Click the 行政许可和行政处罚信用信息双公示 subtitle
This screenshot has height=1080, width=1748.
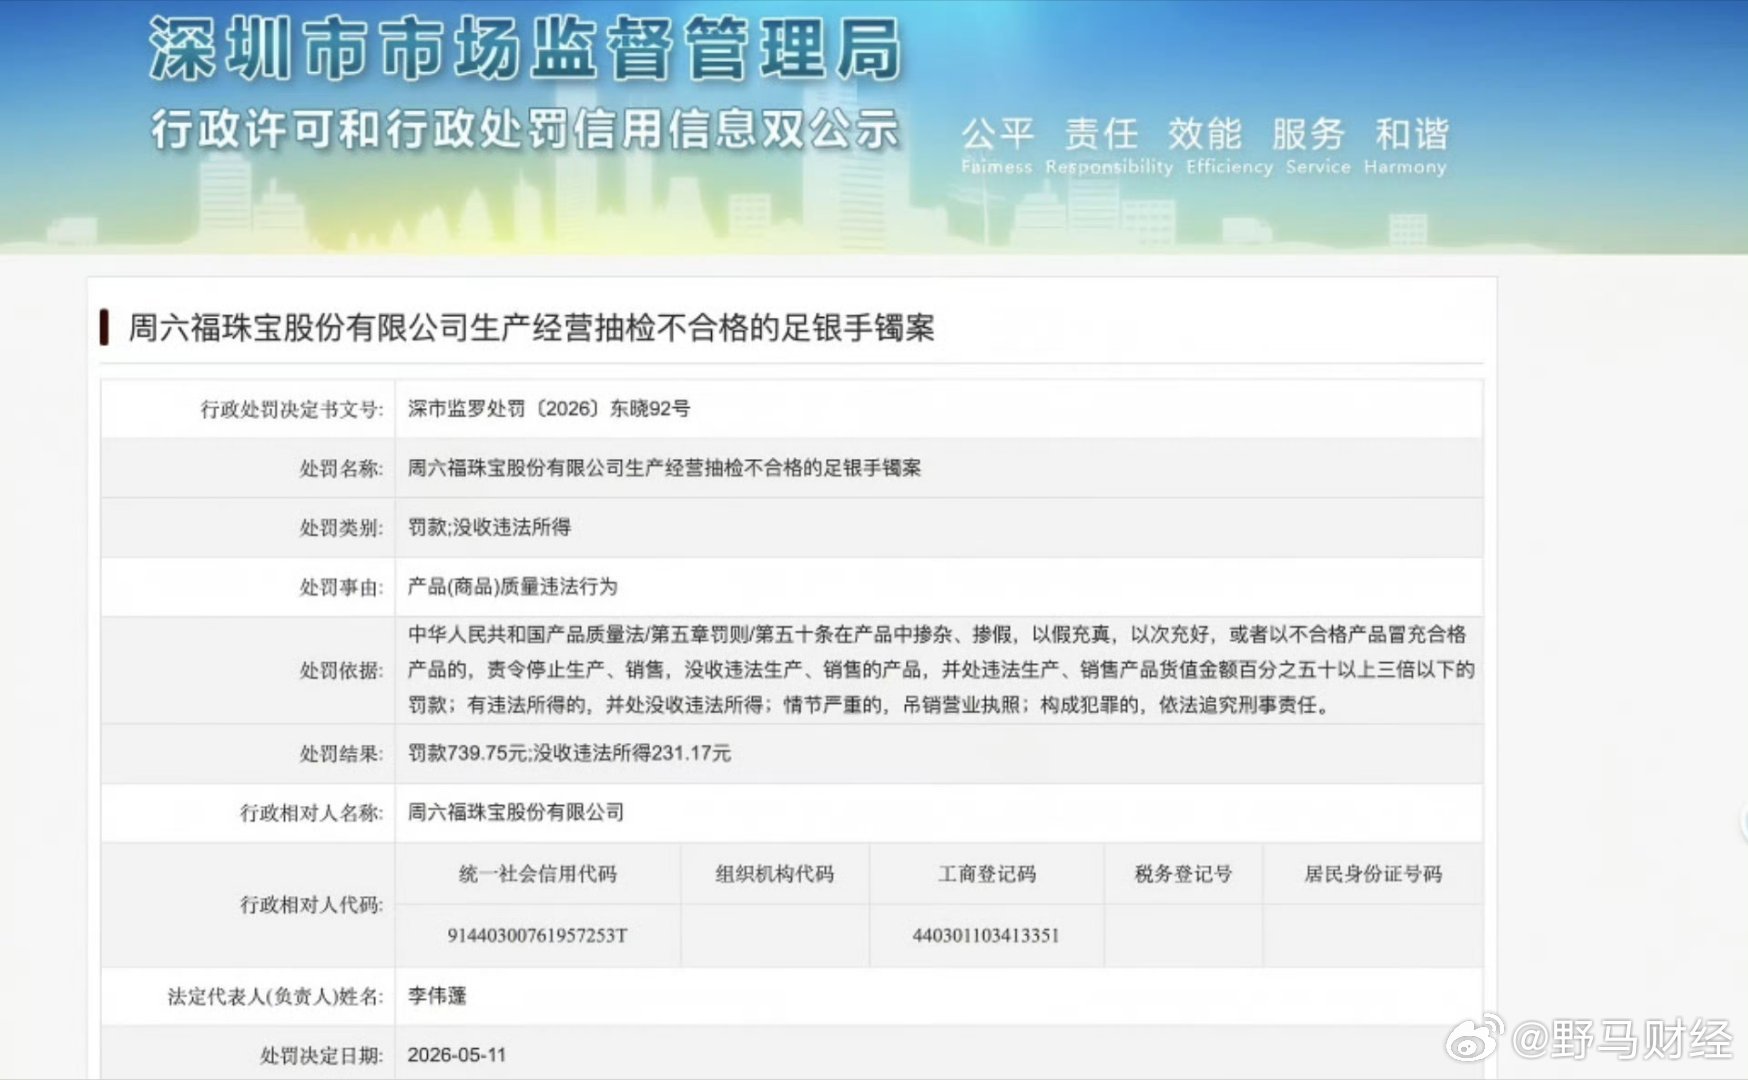click(x=525, y=130)
